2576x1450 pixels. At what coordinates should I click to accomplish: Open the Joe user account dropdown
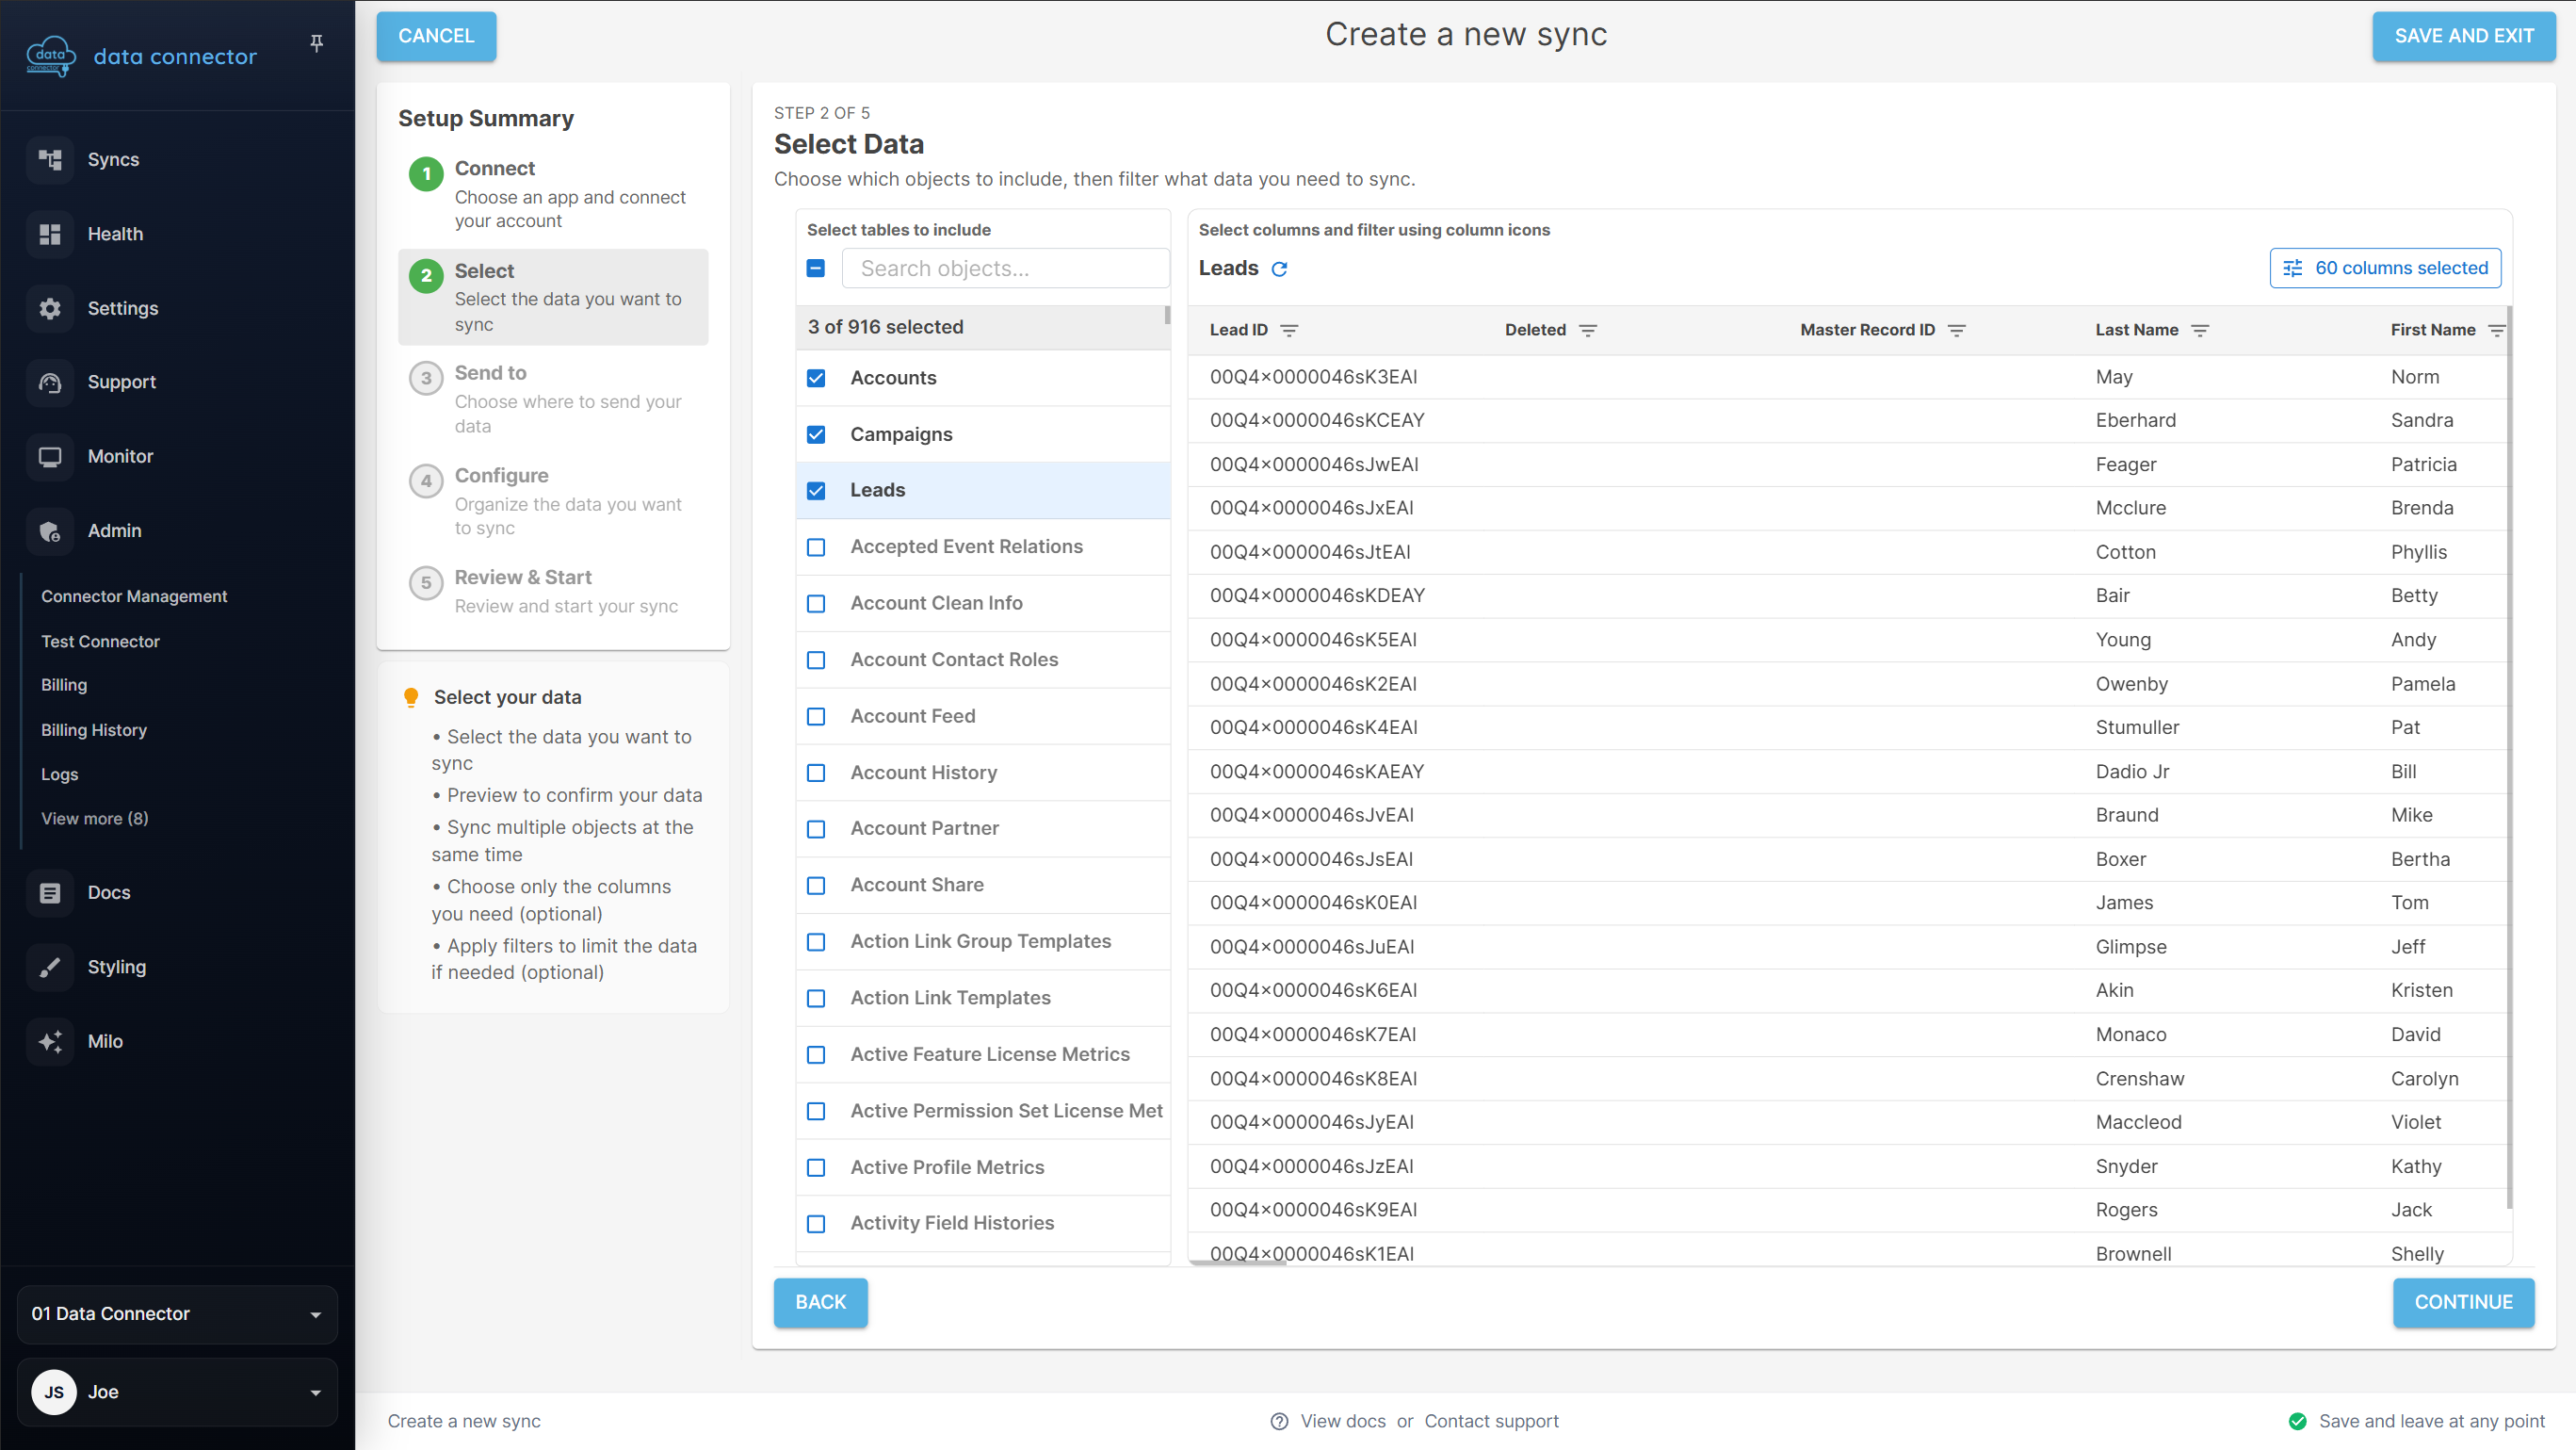point(177,1392)
